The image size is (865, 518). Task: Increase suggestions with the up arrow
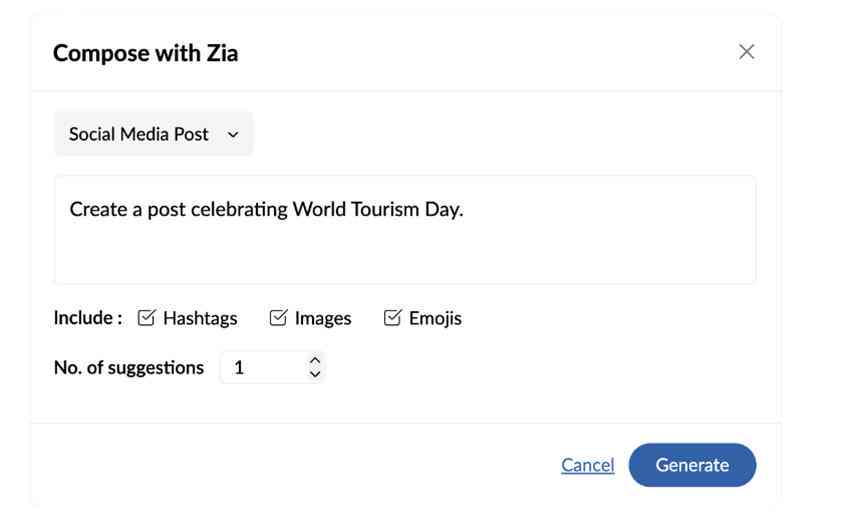(315, 360)
